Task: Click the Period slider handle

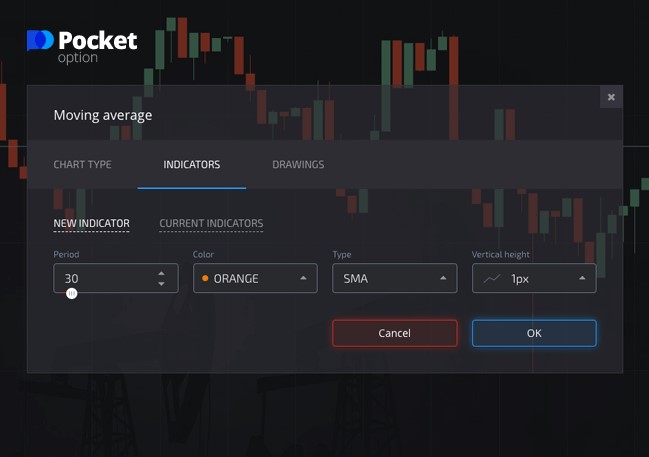Action: (71, 293)
